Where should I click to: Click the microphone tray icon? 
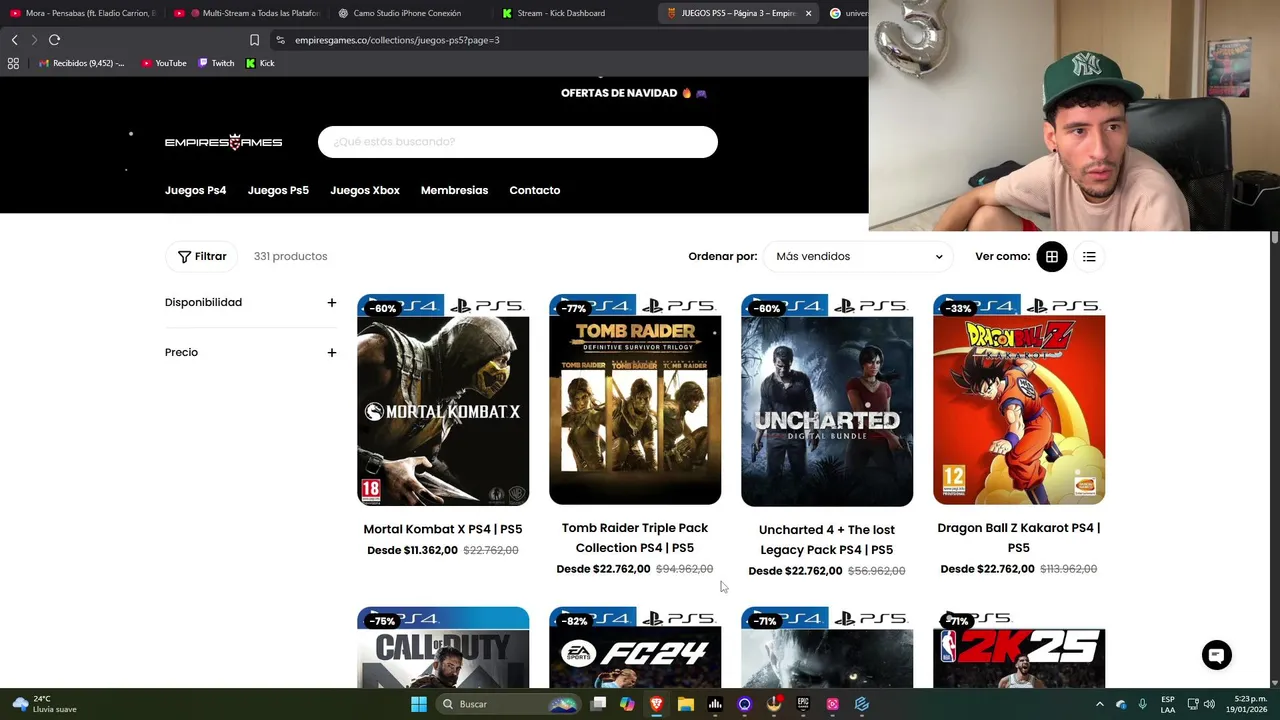1142,704
